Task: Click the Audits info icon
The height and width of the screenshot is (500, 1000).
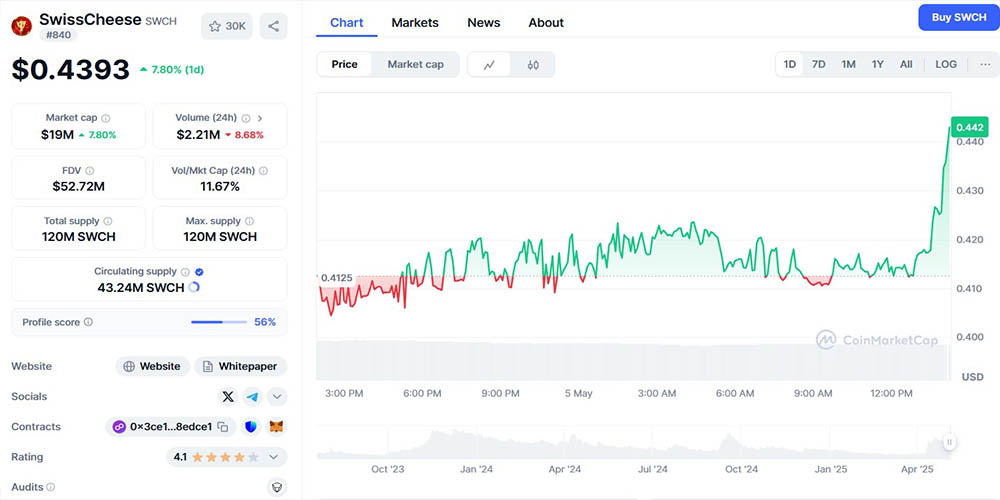Action: point(50,487)
